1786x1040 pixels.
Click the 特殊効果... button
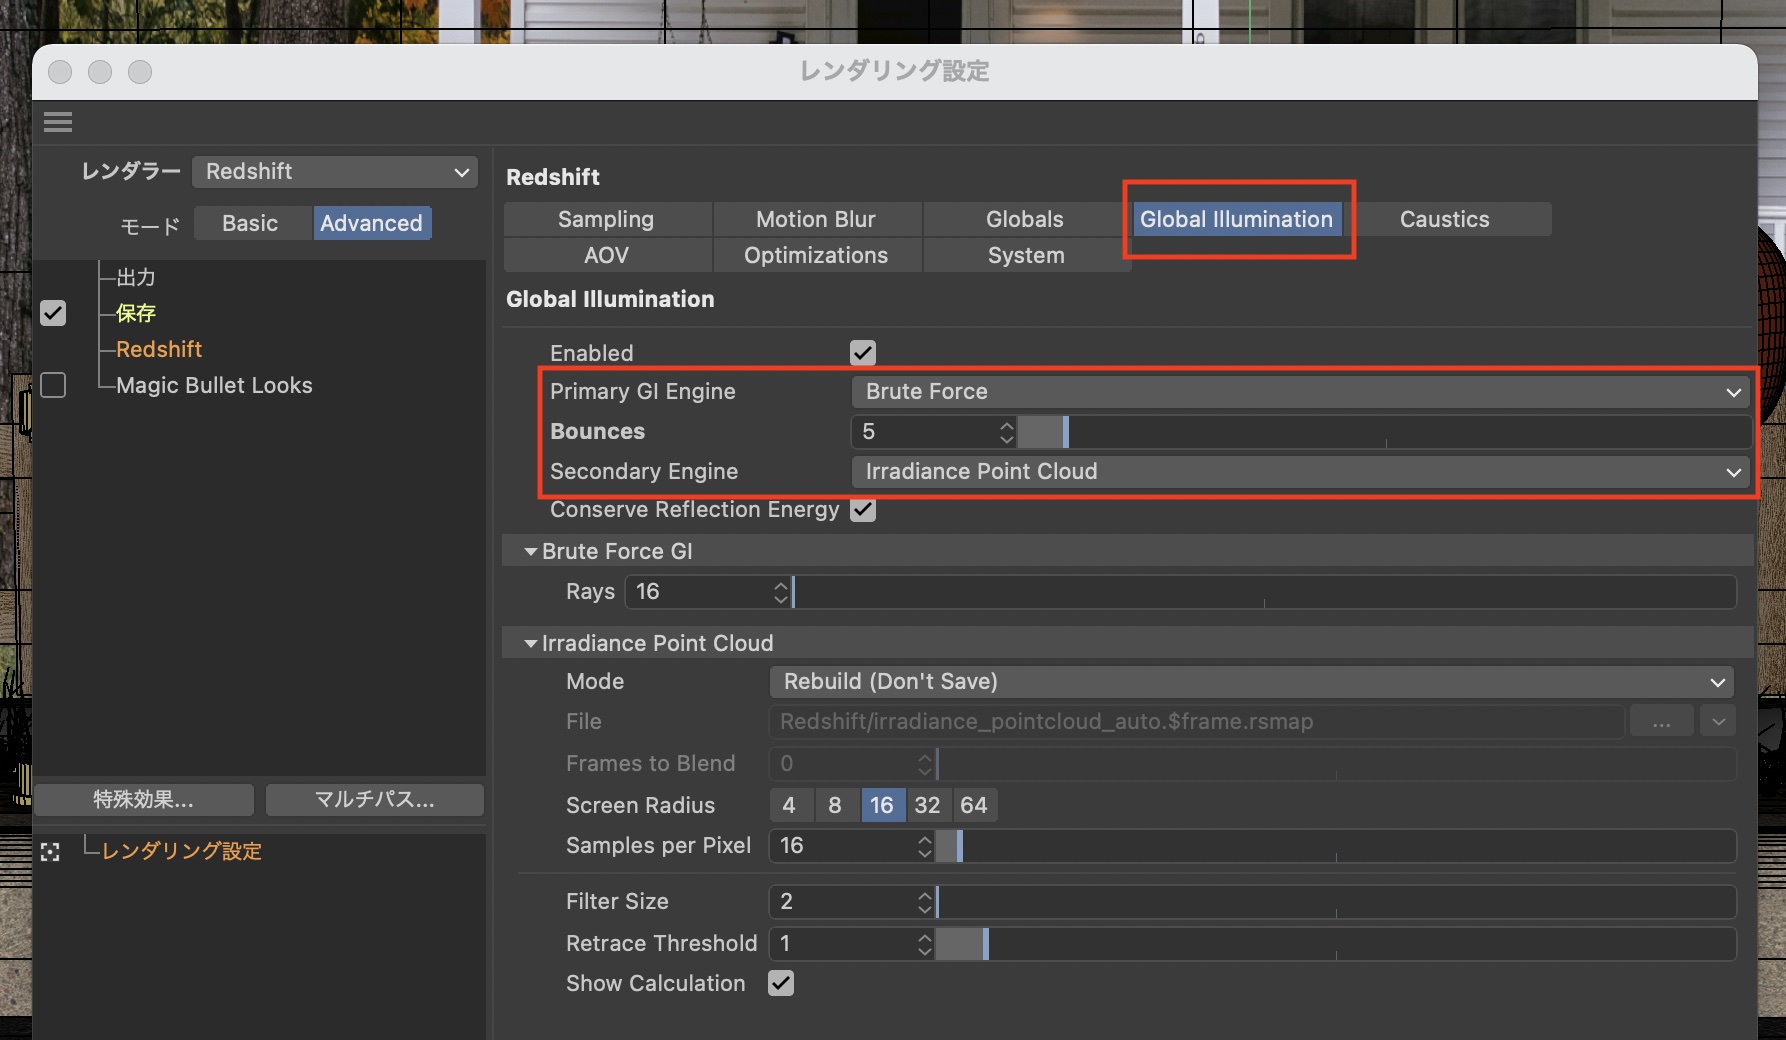tap(144, 800)
